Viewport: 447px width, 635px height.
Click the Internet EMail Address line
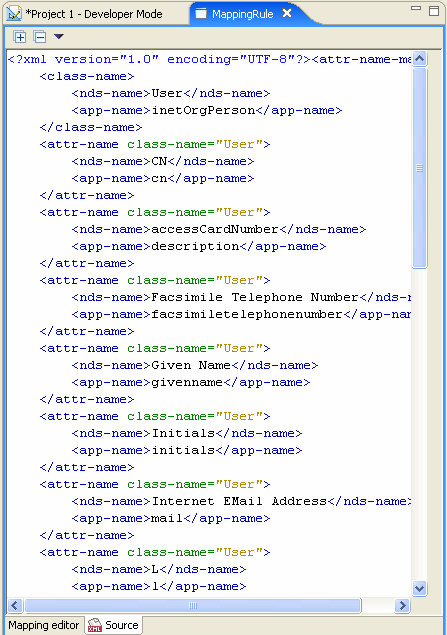pos(241,502)
